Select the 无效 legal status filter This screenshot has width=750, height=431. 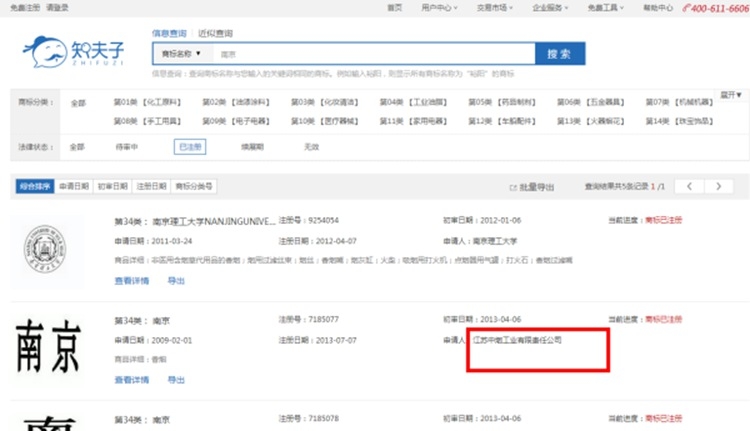point(311,147)
